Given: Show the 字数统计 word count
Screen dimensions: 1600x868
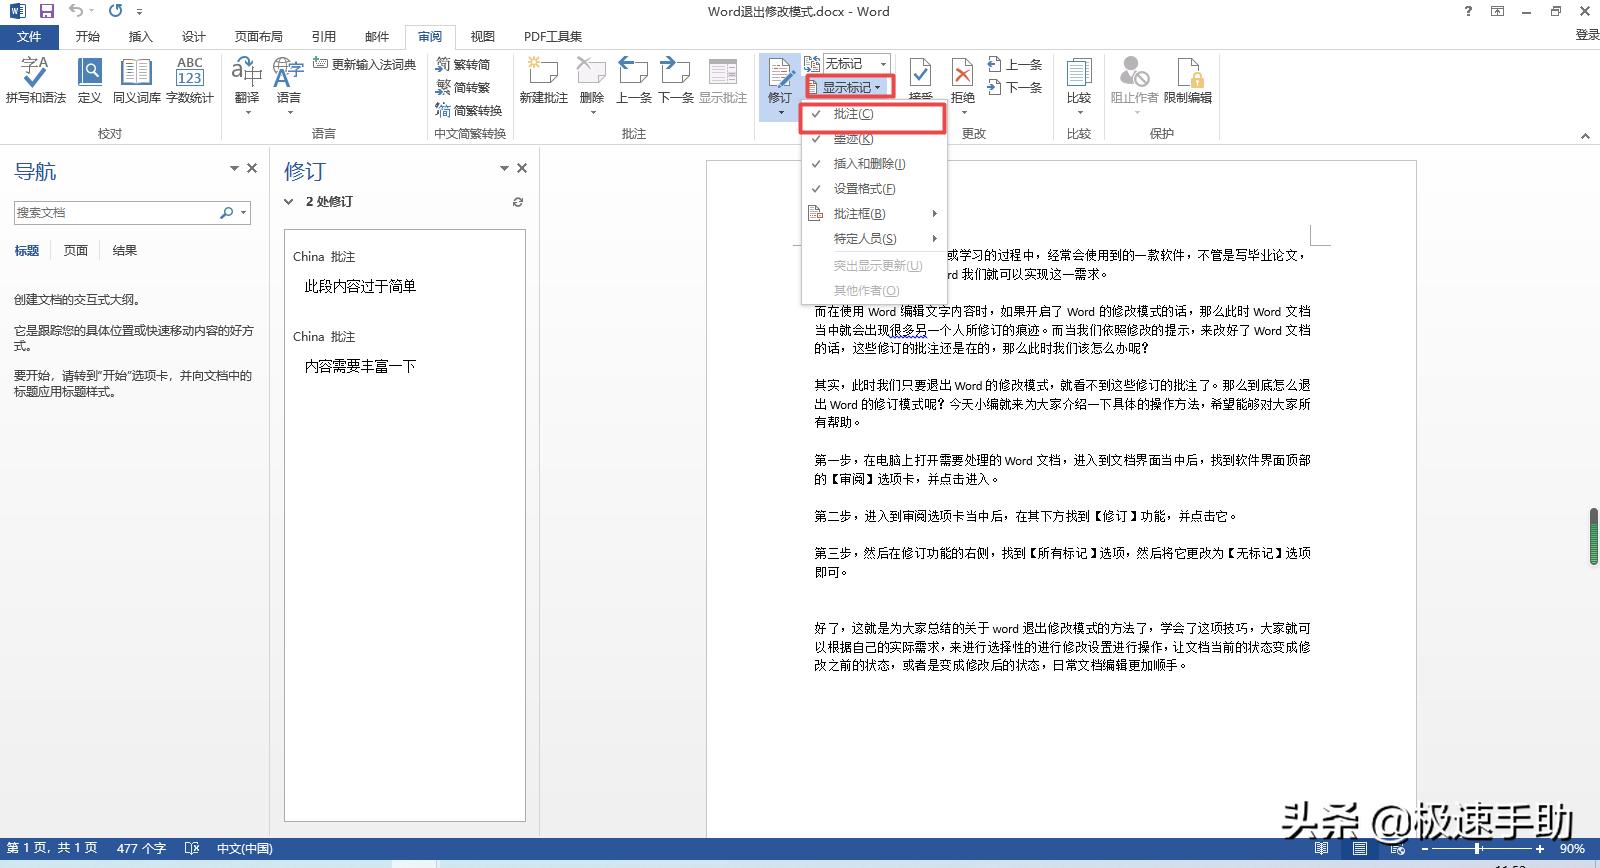Looking at the screenshot, I should pyautogui.click(x=190, y=80).
